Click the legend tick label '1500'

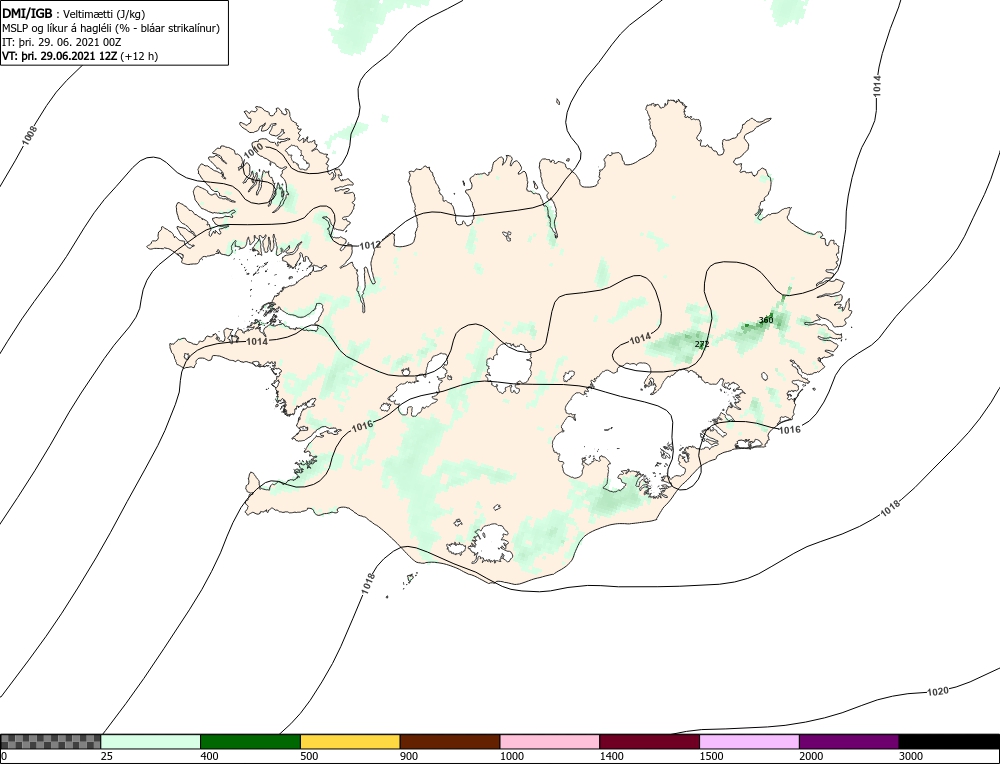pos(711,757)
